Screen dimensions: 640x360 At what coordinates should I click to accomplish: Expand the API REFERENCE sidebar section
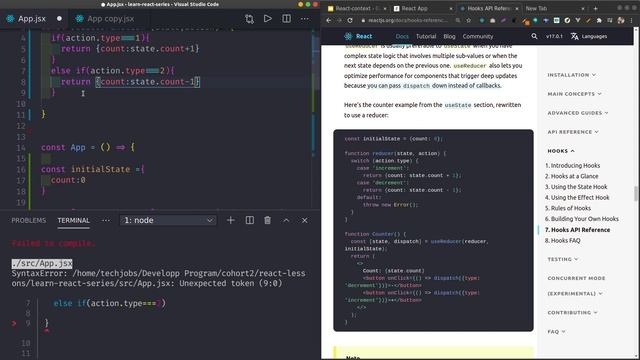(x=573, y=132)
